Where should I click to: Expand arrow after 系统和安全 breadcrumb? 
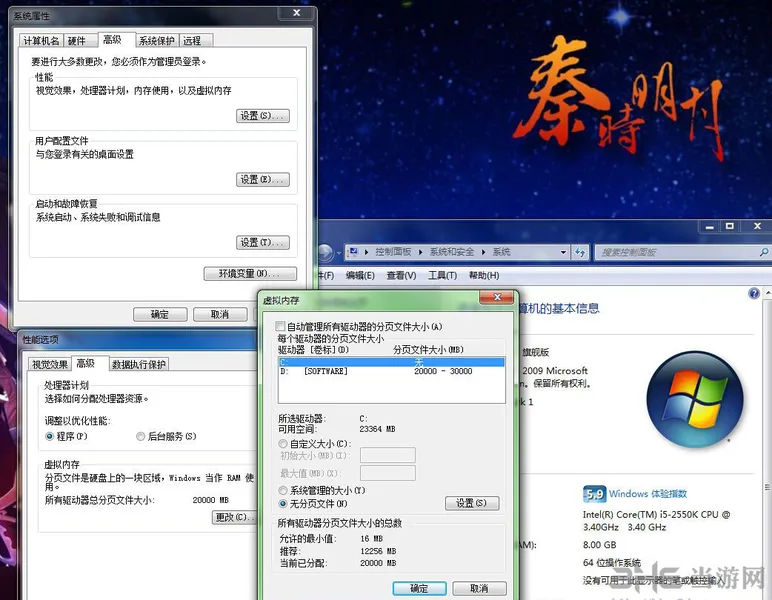point(483,252)
